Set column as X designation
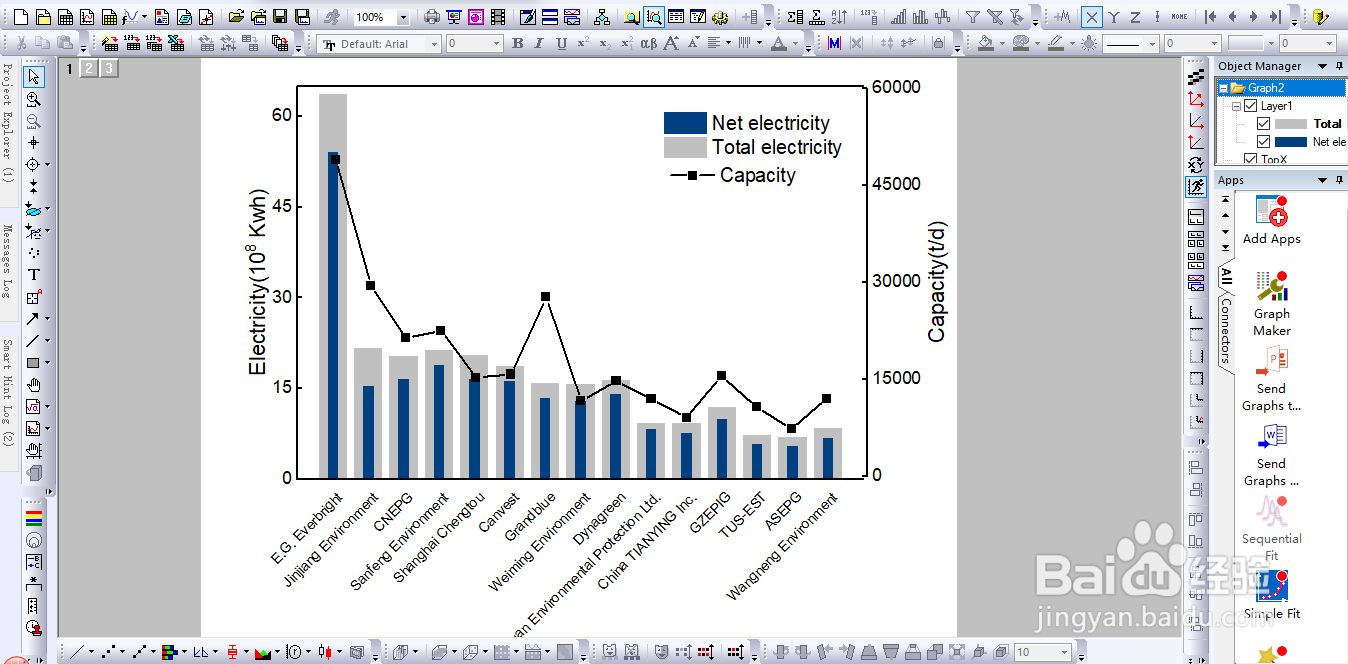Viewport: 1348px width, 664px height. tap(1092, 17)
